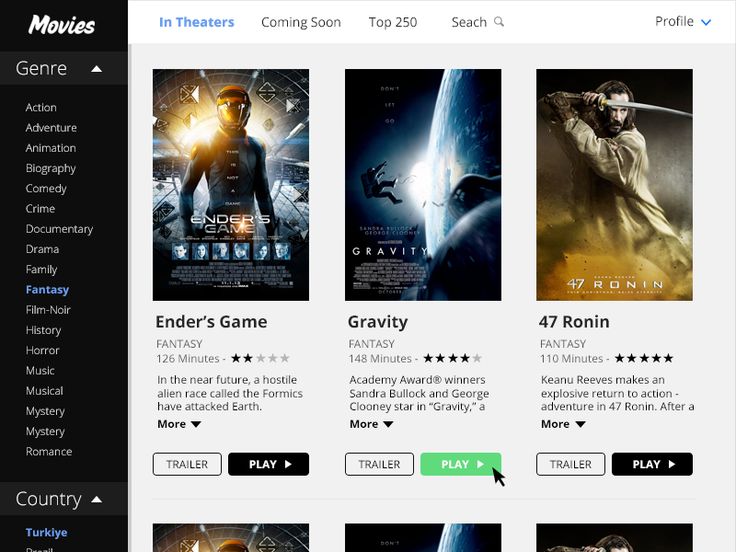The height and width of the screenshot is (552, 736).
Task: Choose the Documentary genre
Action: click(59, 229)
